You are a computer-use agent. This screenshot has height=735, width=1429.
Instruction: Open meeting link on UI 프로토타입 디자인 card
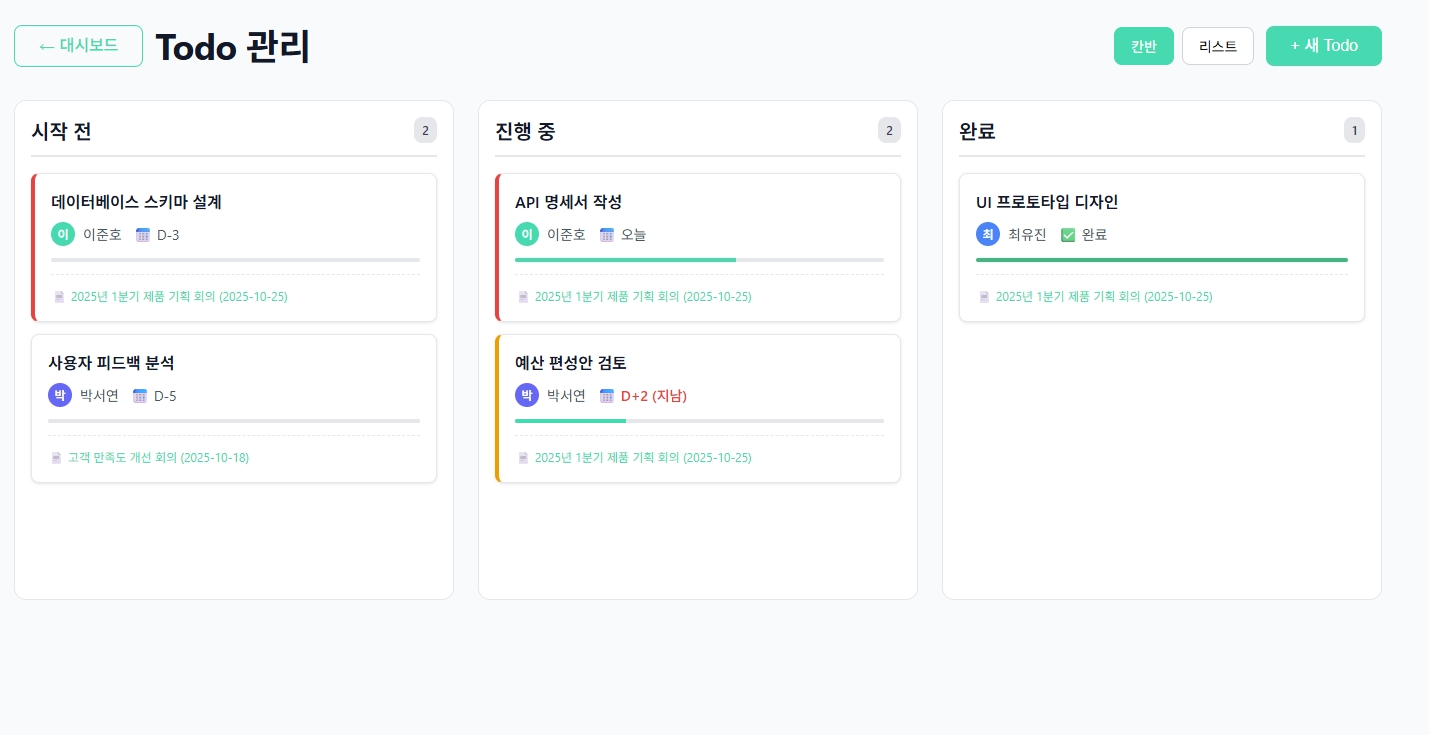point(1104,297)
